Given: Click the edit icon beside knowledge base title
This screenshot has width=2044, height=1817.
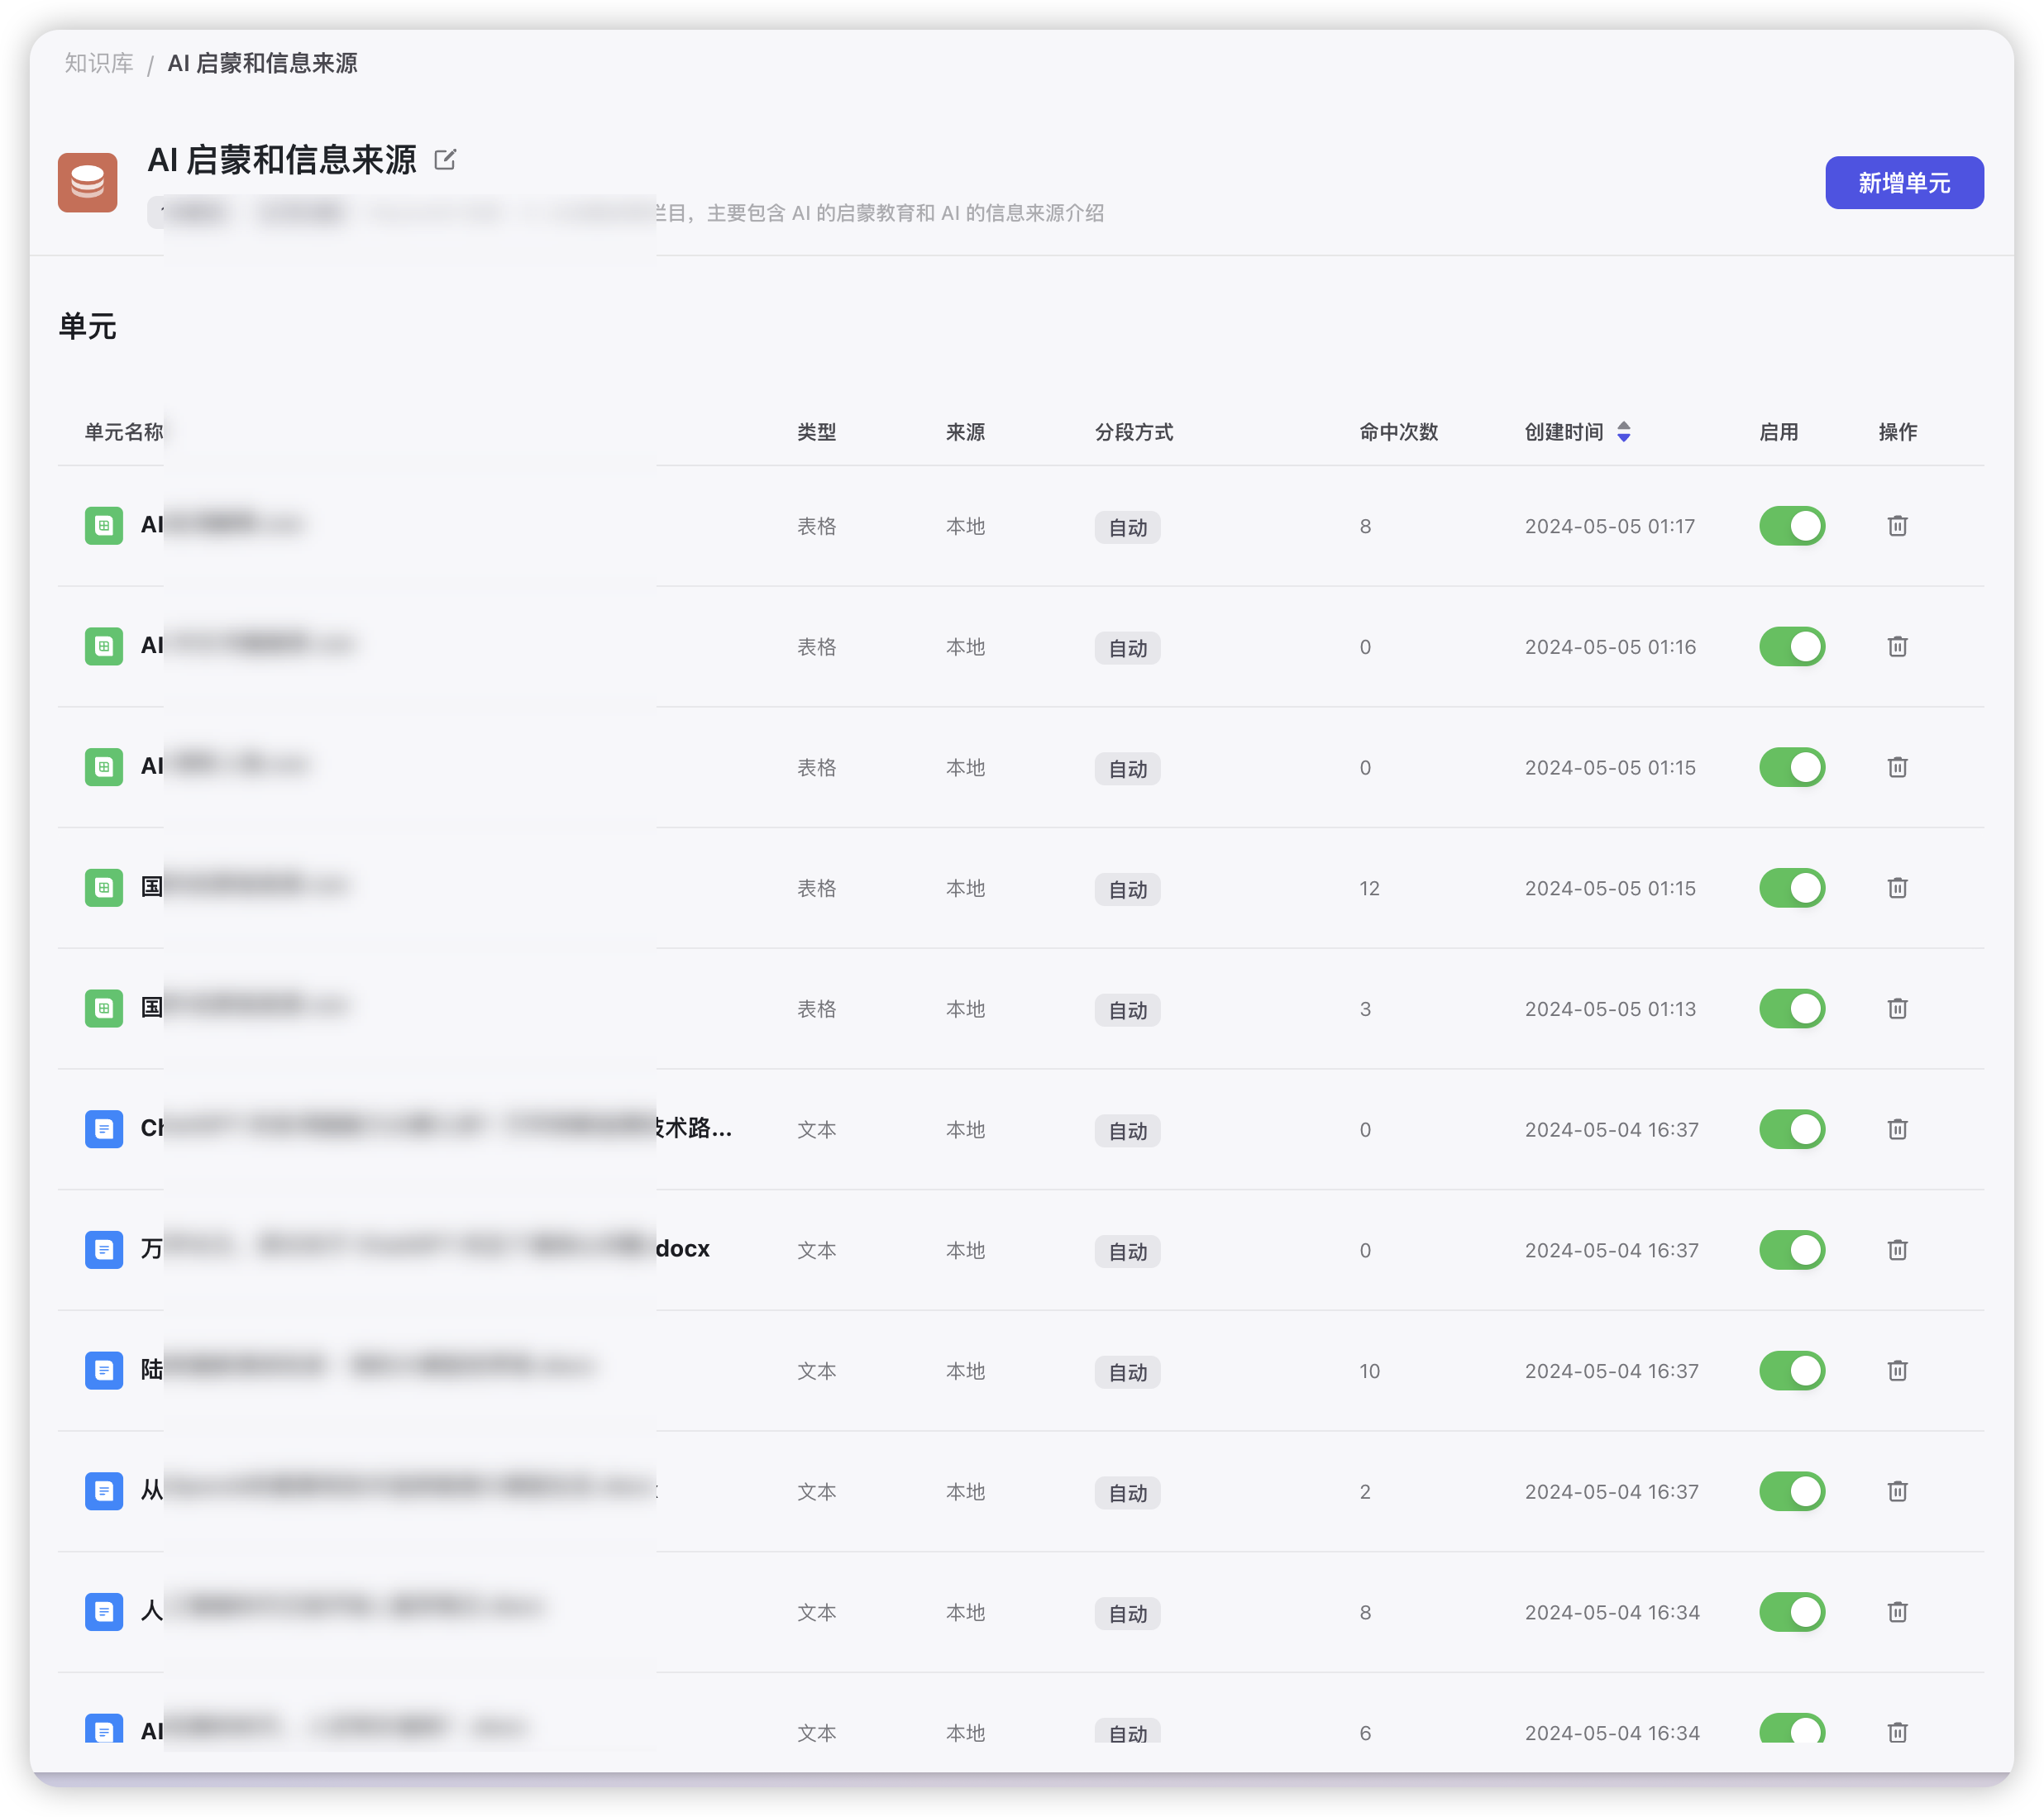Looking at the screenshot, I should 445,160.
